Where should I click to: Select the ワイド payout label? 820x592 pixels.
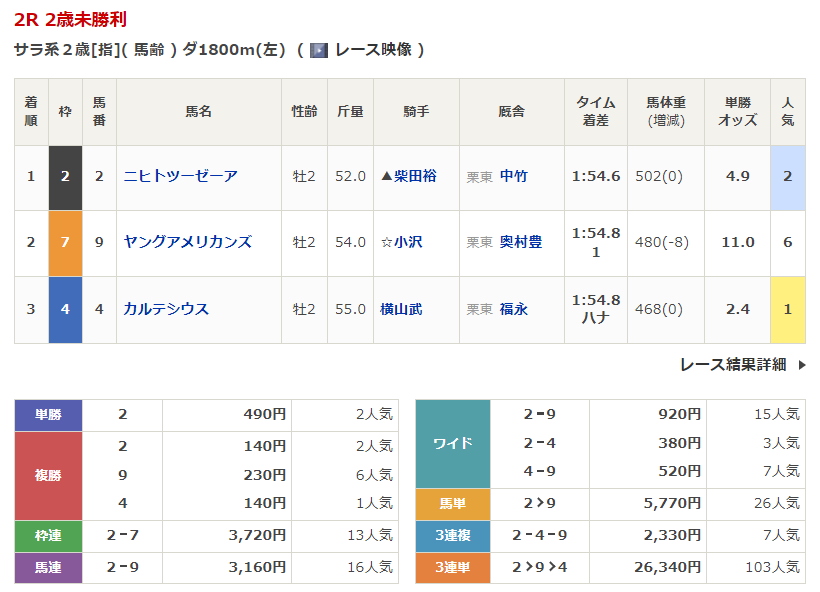(452, 444)
